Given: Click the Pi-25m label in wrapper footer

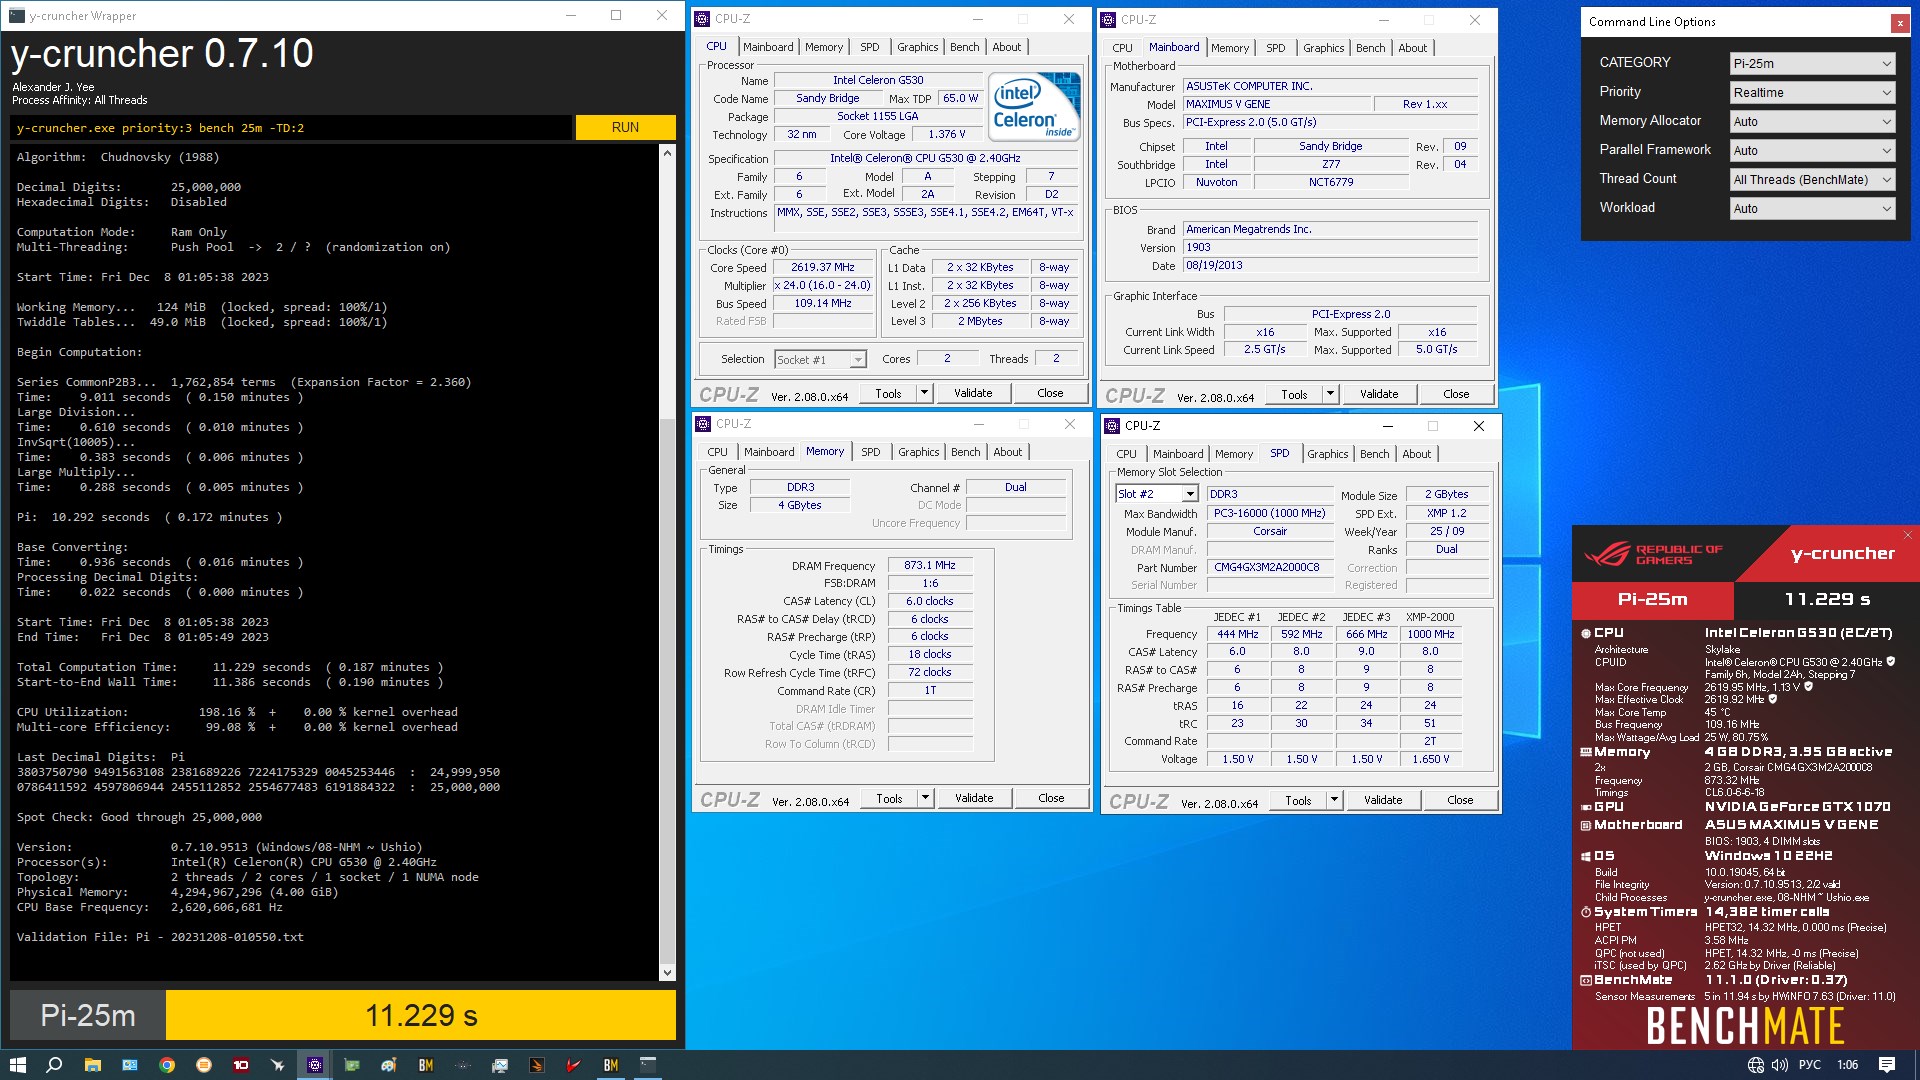Looking at the screenshot, I should click(x=88, y=1015).
